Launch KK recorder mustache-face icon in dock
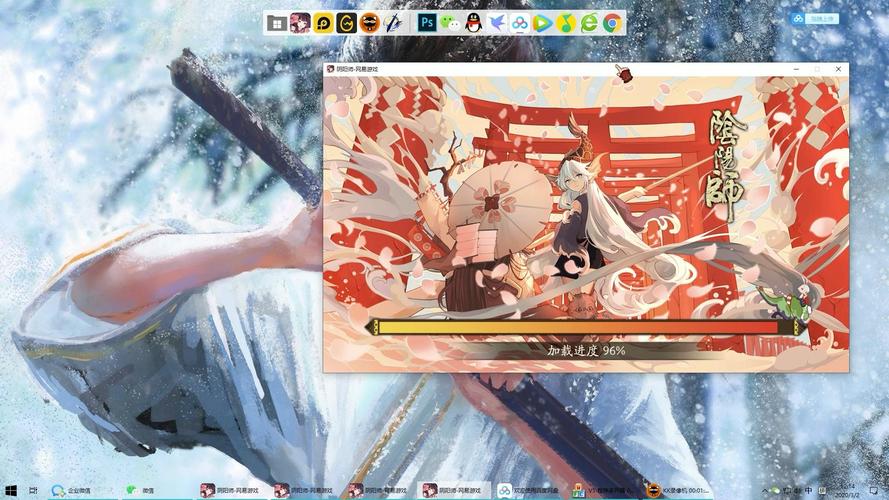 (370, 23)
